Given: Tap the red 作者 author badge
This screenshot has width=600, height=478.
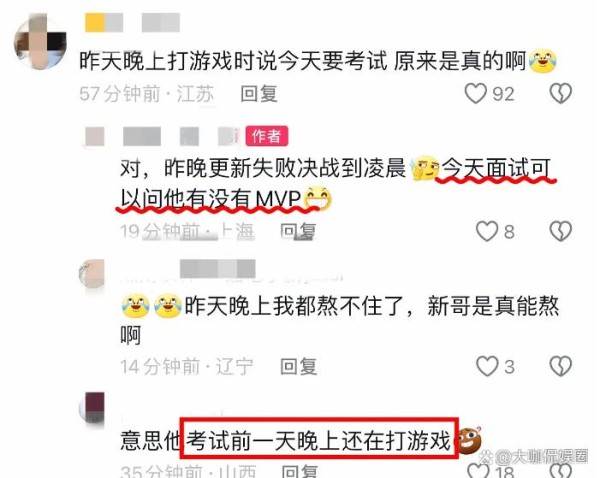Looking at the screenshot, I should click(x=267, y=136).
